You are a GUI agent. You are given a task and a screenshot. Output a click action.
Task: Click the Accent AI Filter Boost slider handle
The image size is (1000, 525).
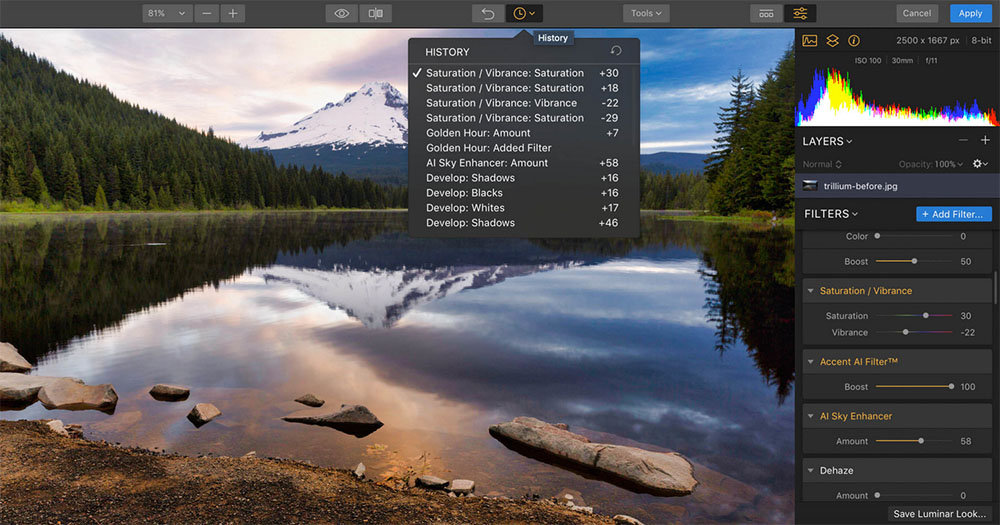click(x=950, y=386)
